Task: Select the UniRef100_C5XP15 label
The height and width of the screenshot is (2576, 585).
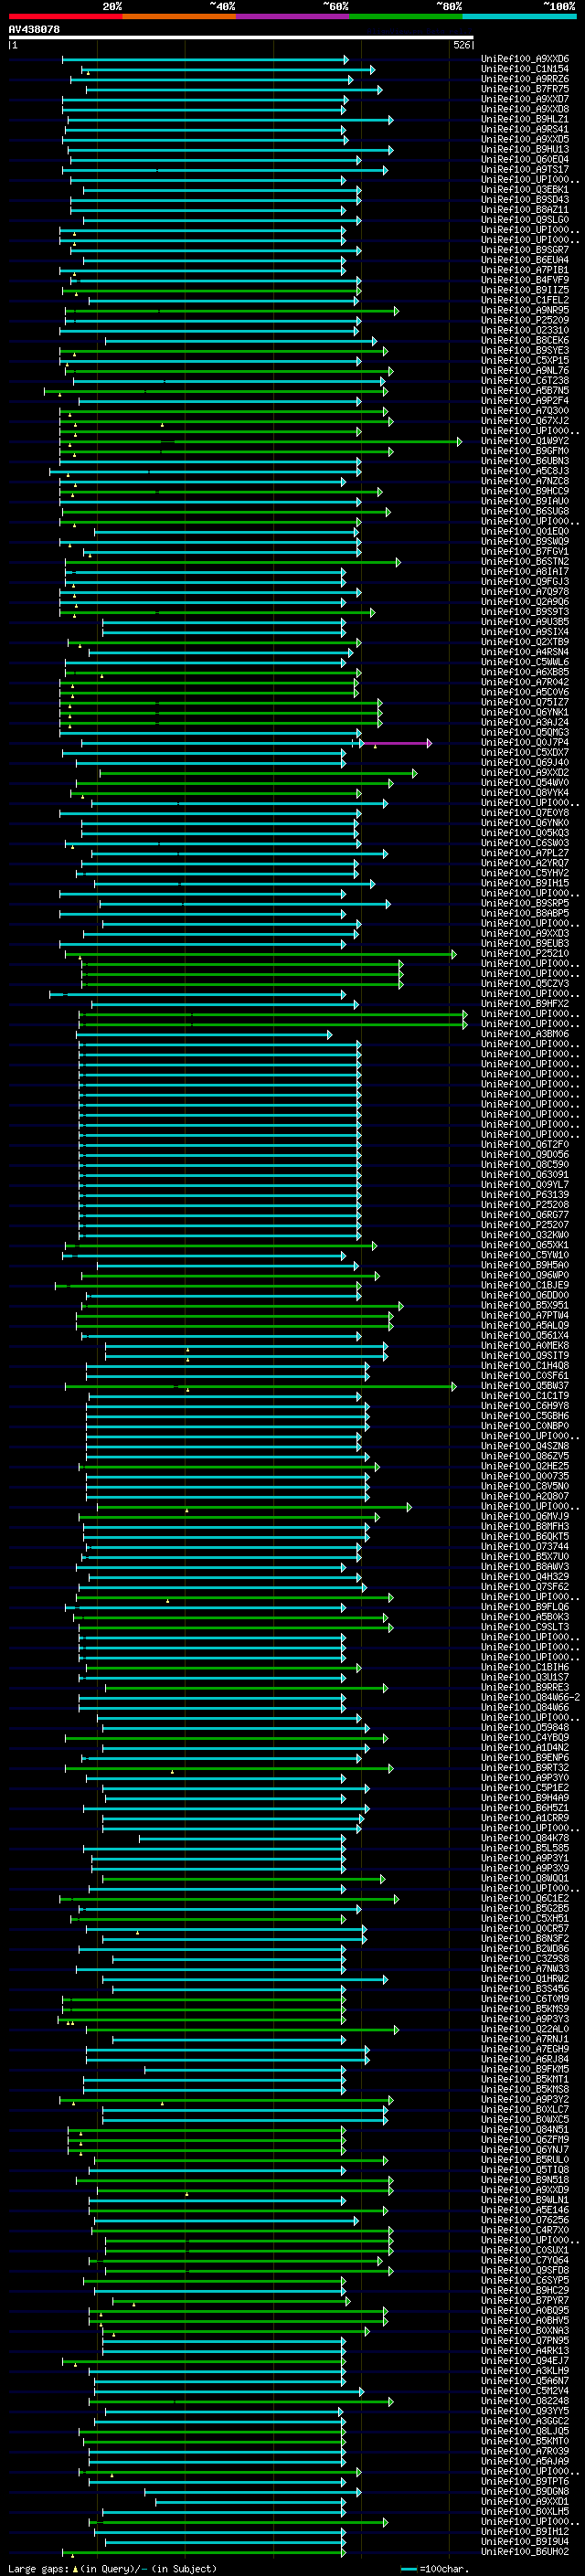Action: 525,360
